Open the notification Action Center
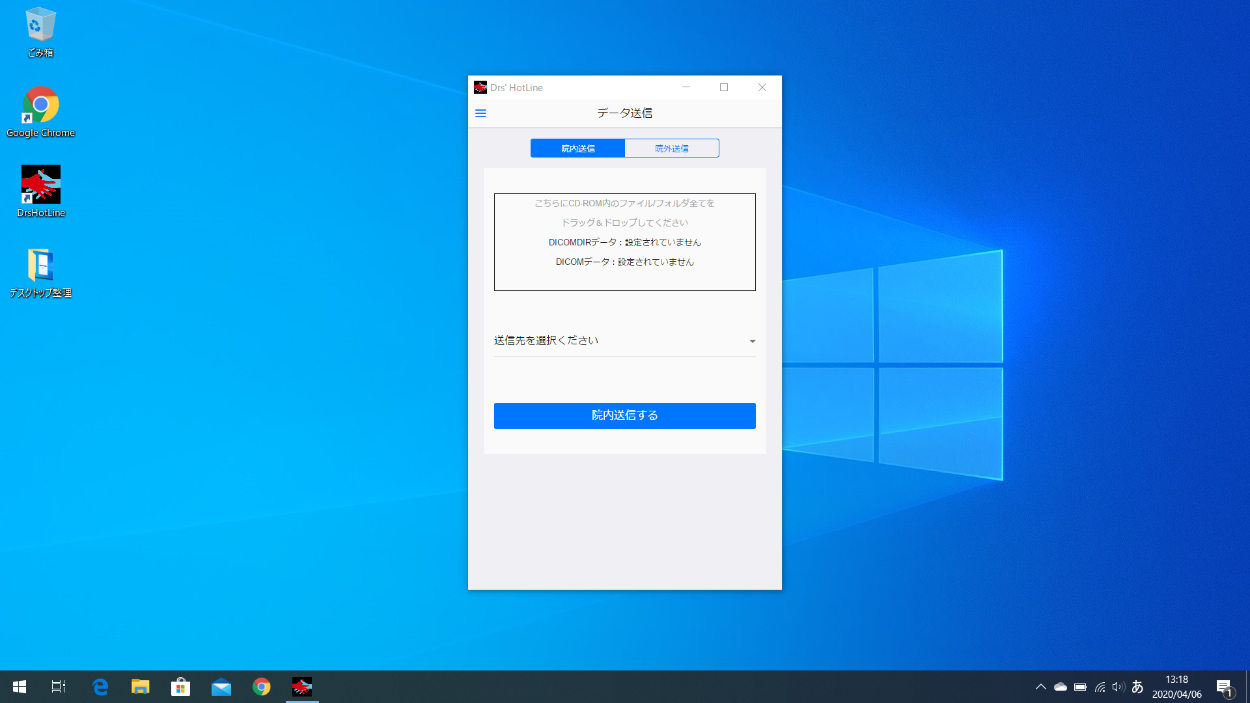Image resolution: width=1250 pixels, height=703 pixels. point(1224,687)
